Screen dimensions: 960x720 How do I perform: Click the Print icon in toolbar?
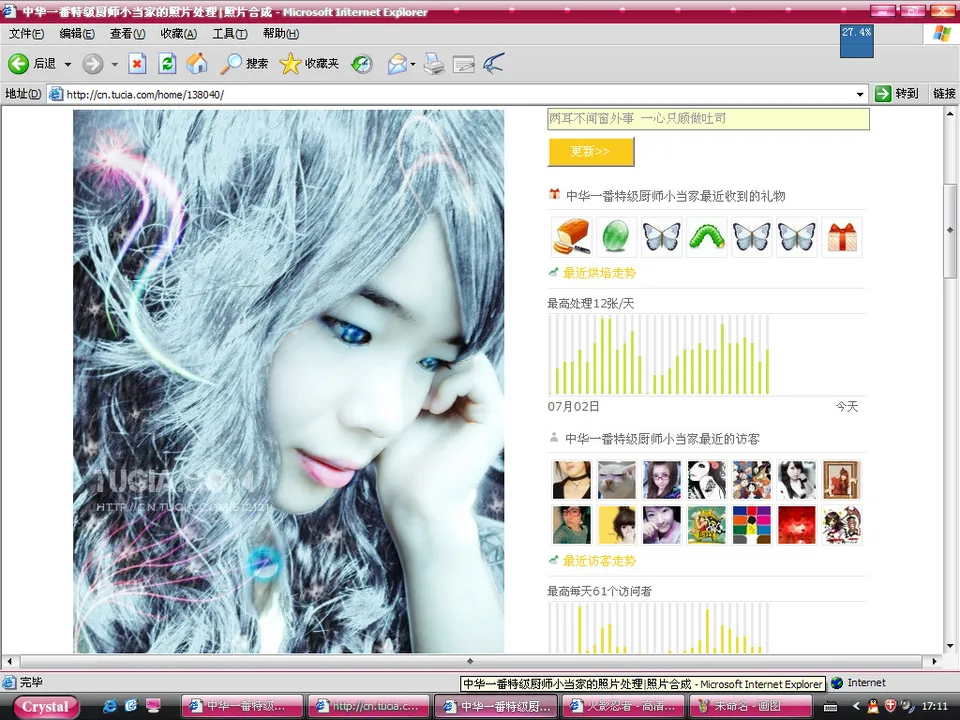tap(433, 64)
